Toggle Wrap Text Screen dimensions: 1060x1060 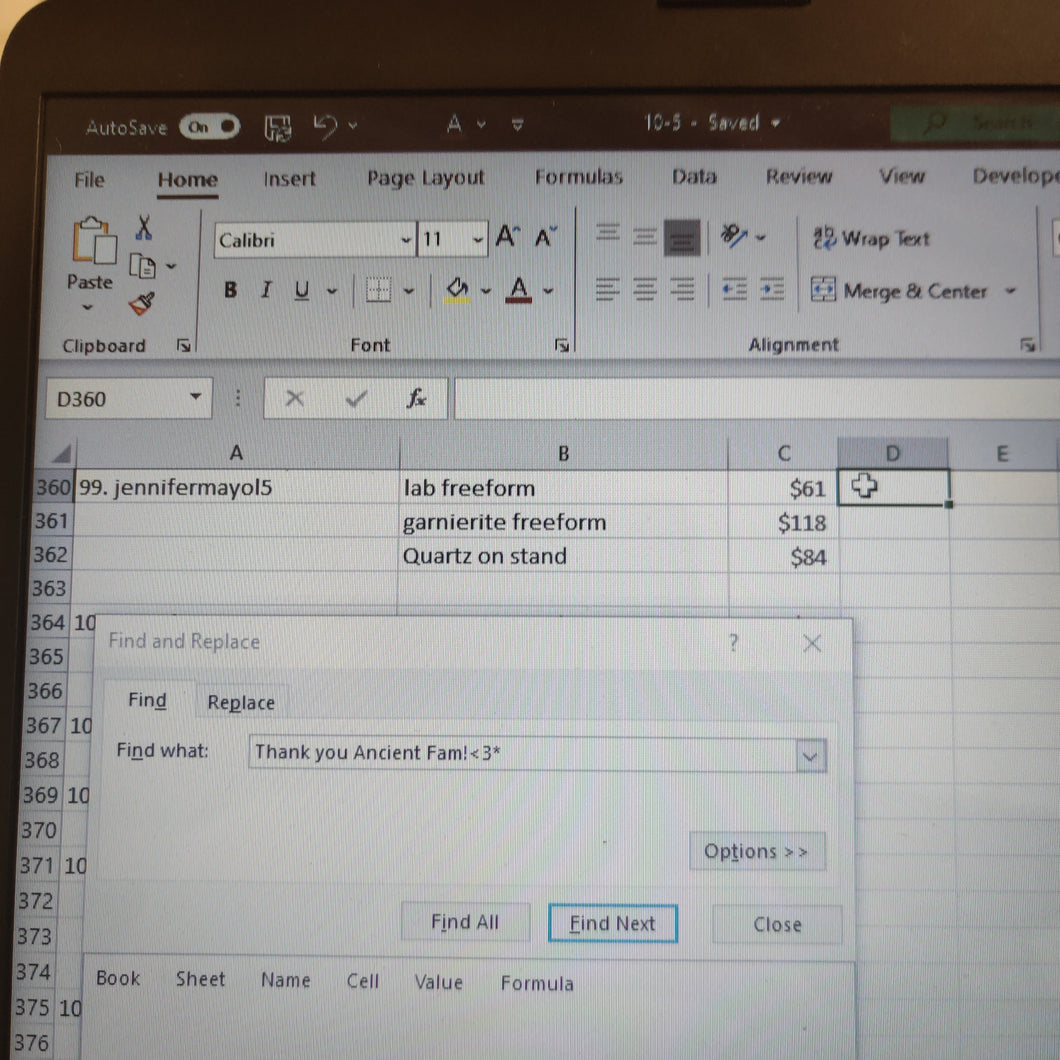point(871,238)
